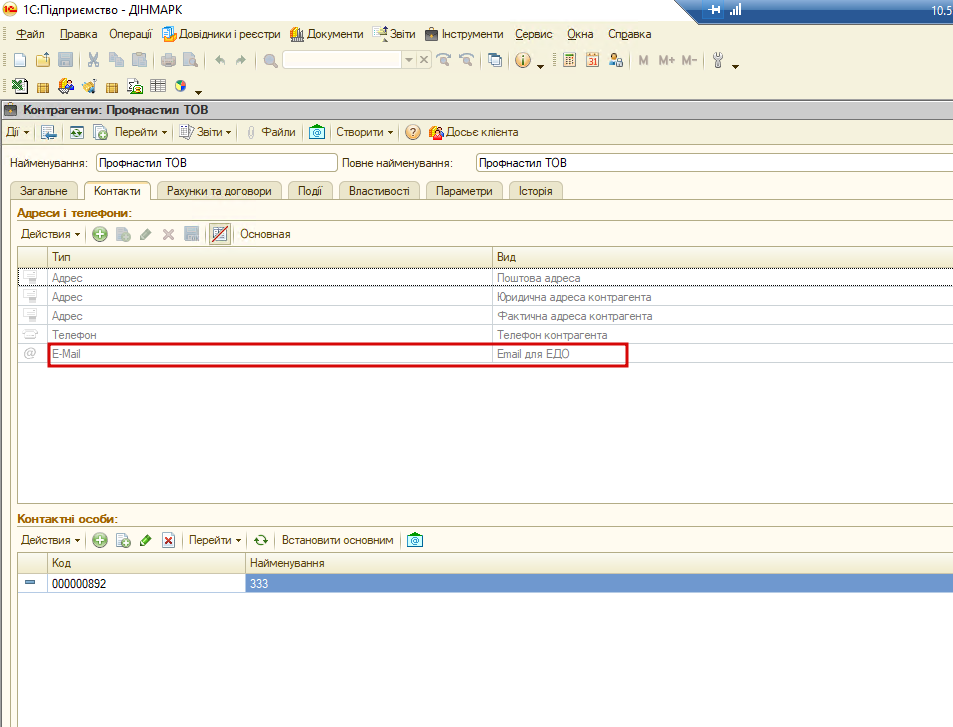Click the Вид column header
The image size is (953, 727).
coord(722,257)
